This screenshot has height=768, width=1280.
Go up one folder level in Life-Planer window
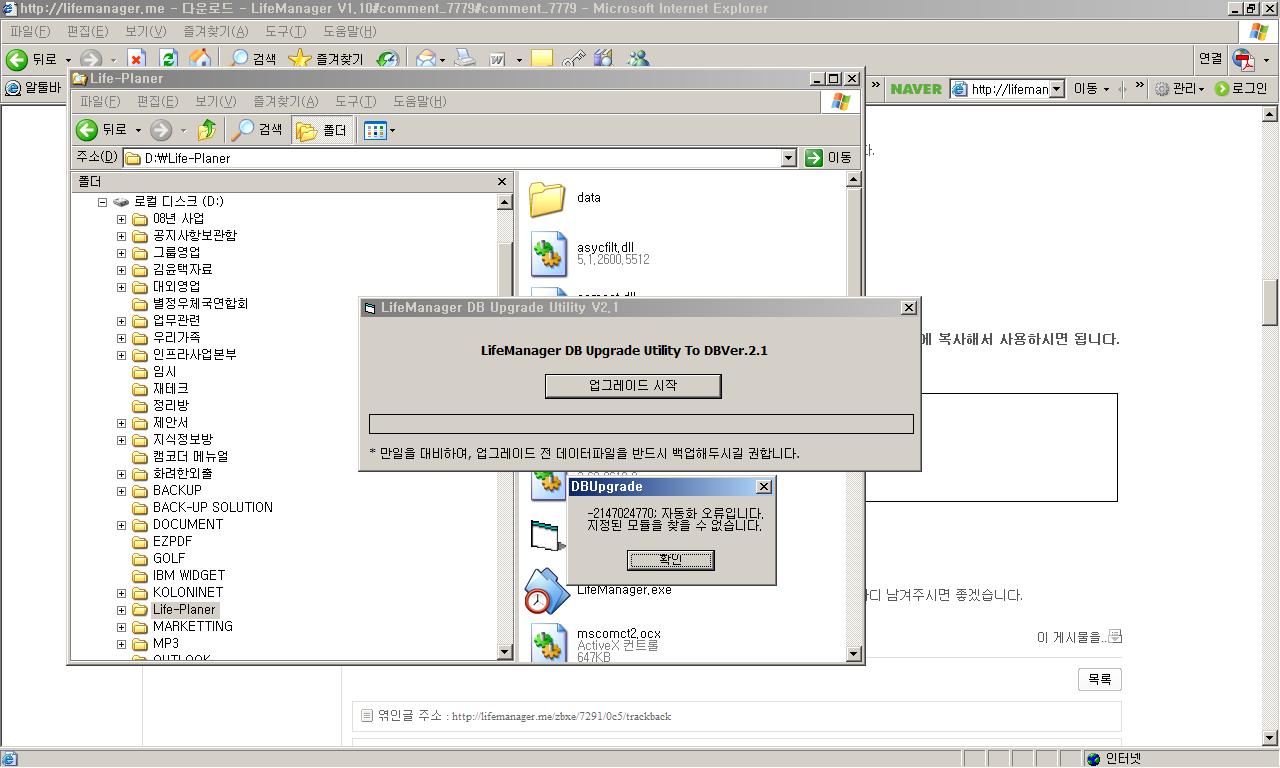click(207, 130)
